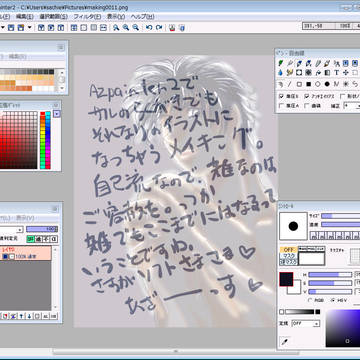The width and height of the screenshot is (360, 360).
Task: Select the M-shaped draw shape icon
Action: coord(337,84)
